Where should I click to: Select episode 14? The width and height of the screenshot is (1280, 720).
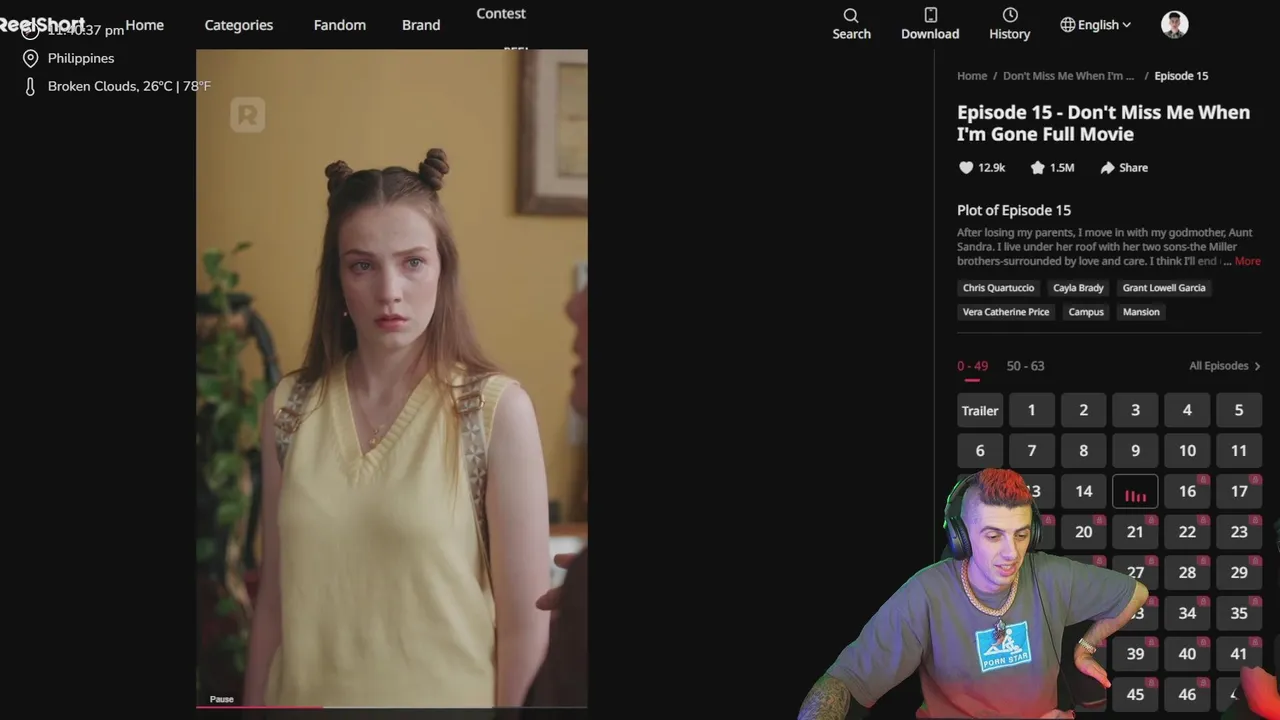point(1083,492)
